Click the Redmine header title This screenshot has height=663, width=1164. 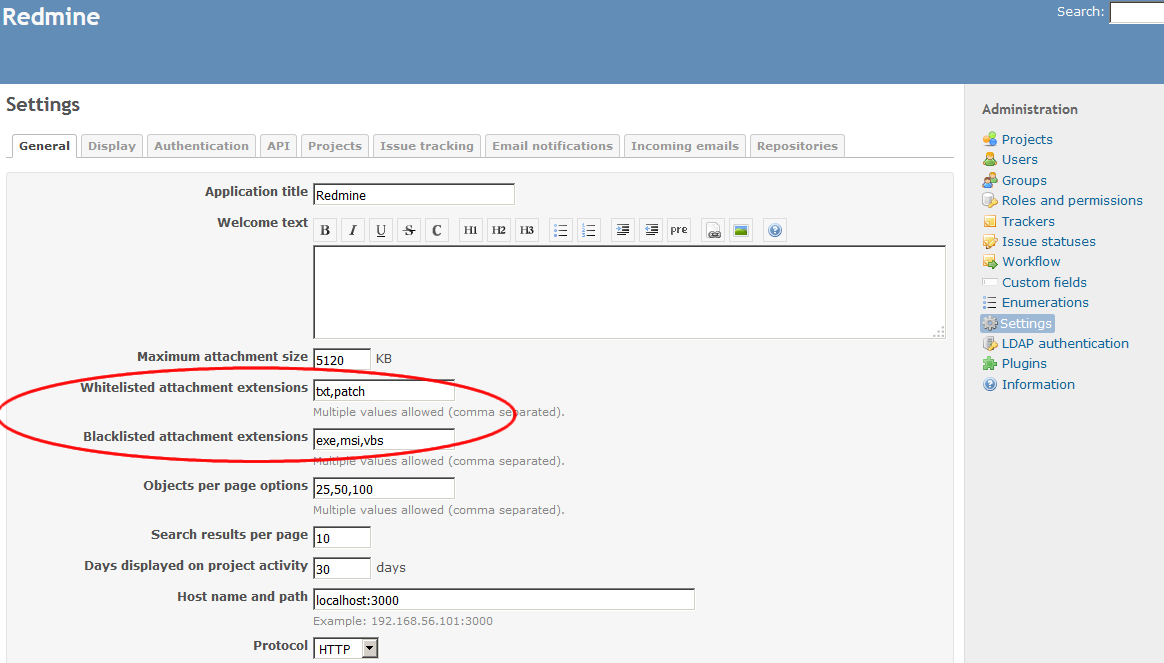tap(50, 16)
